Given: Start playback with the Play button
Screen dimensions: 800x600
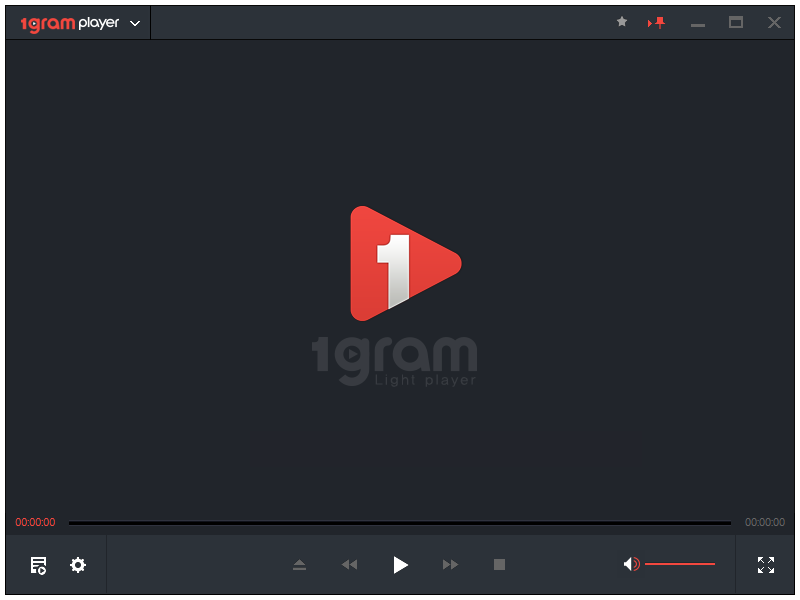Looking at the screenshot, I should tap(400, 565).
